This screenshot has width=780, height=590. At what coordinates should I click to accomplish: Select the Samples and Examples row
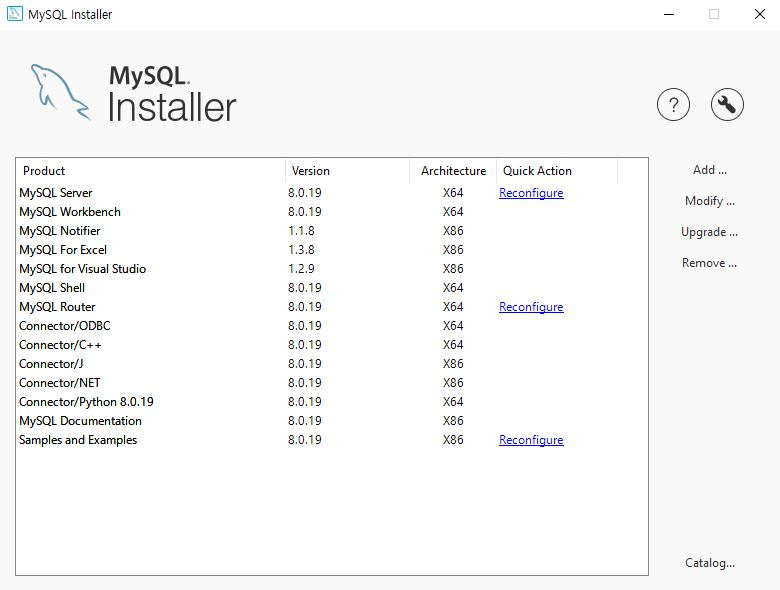pos(332,440)
